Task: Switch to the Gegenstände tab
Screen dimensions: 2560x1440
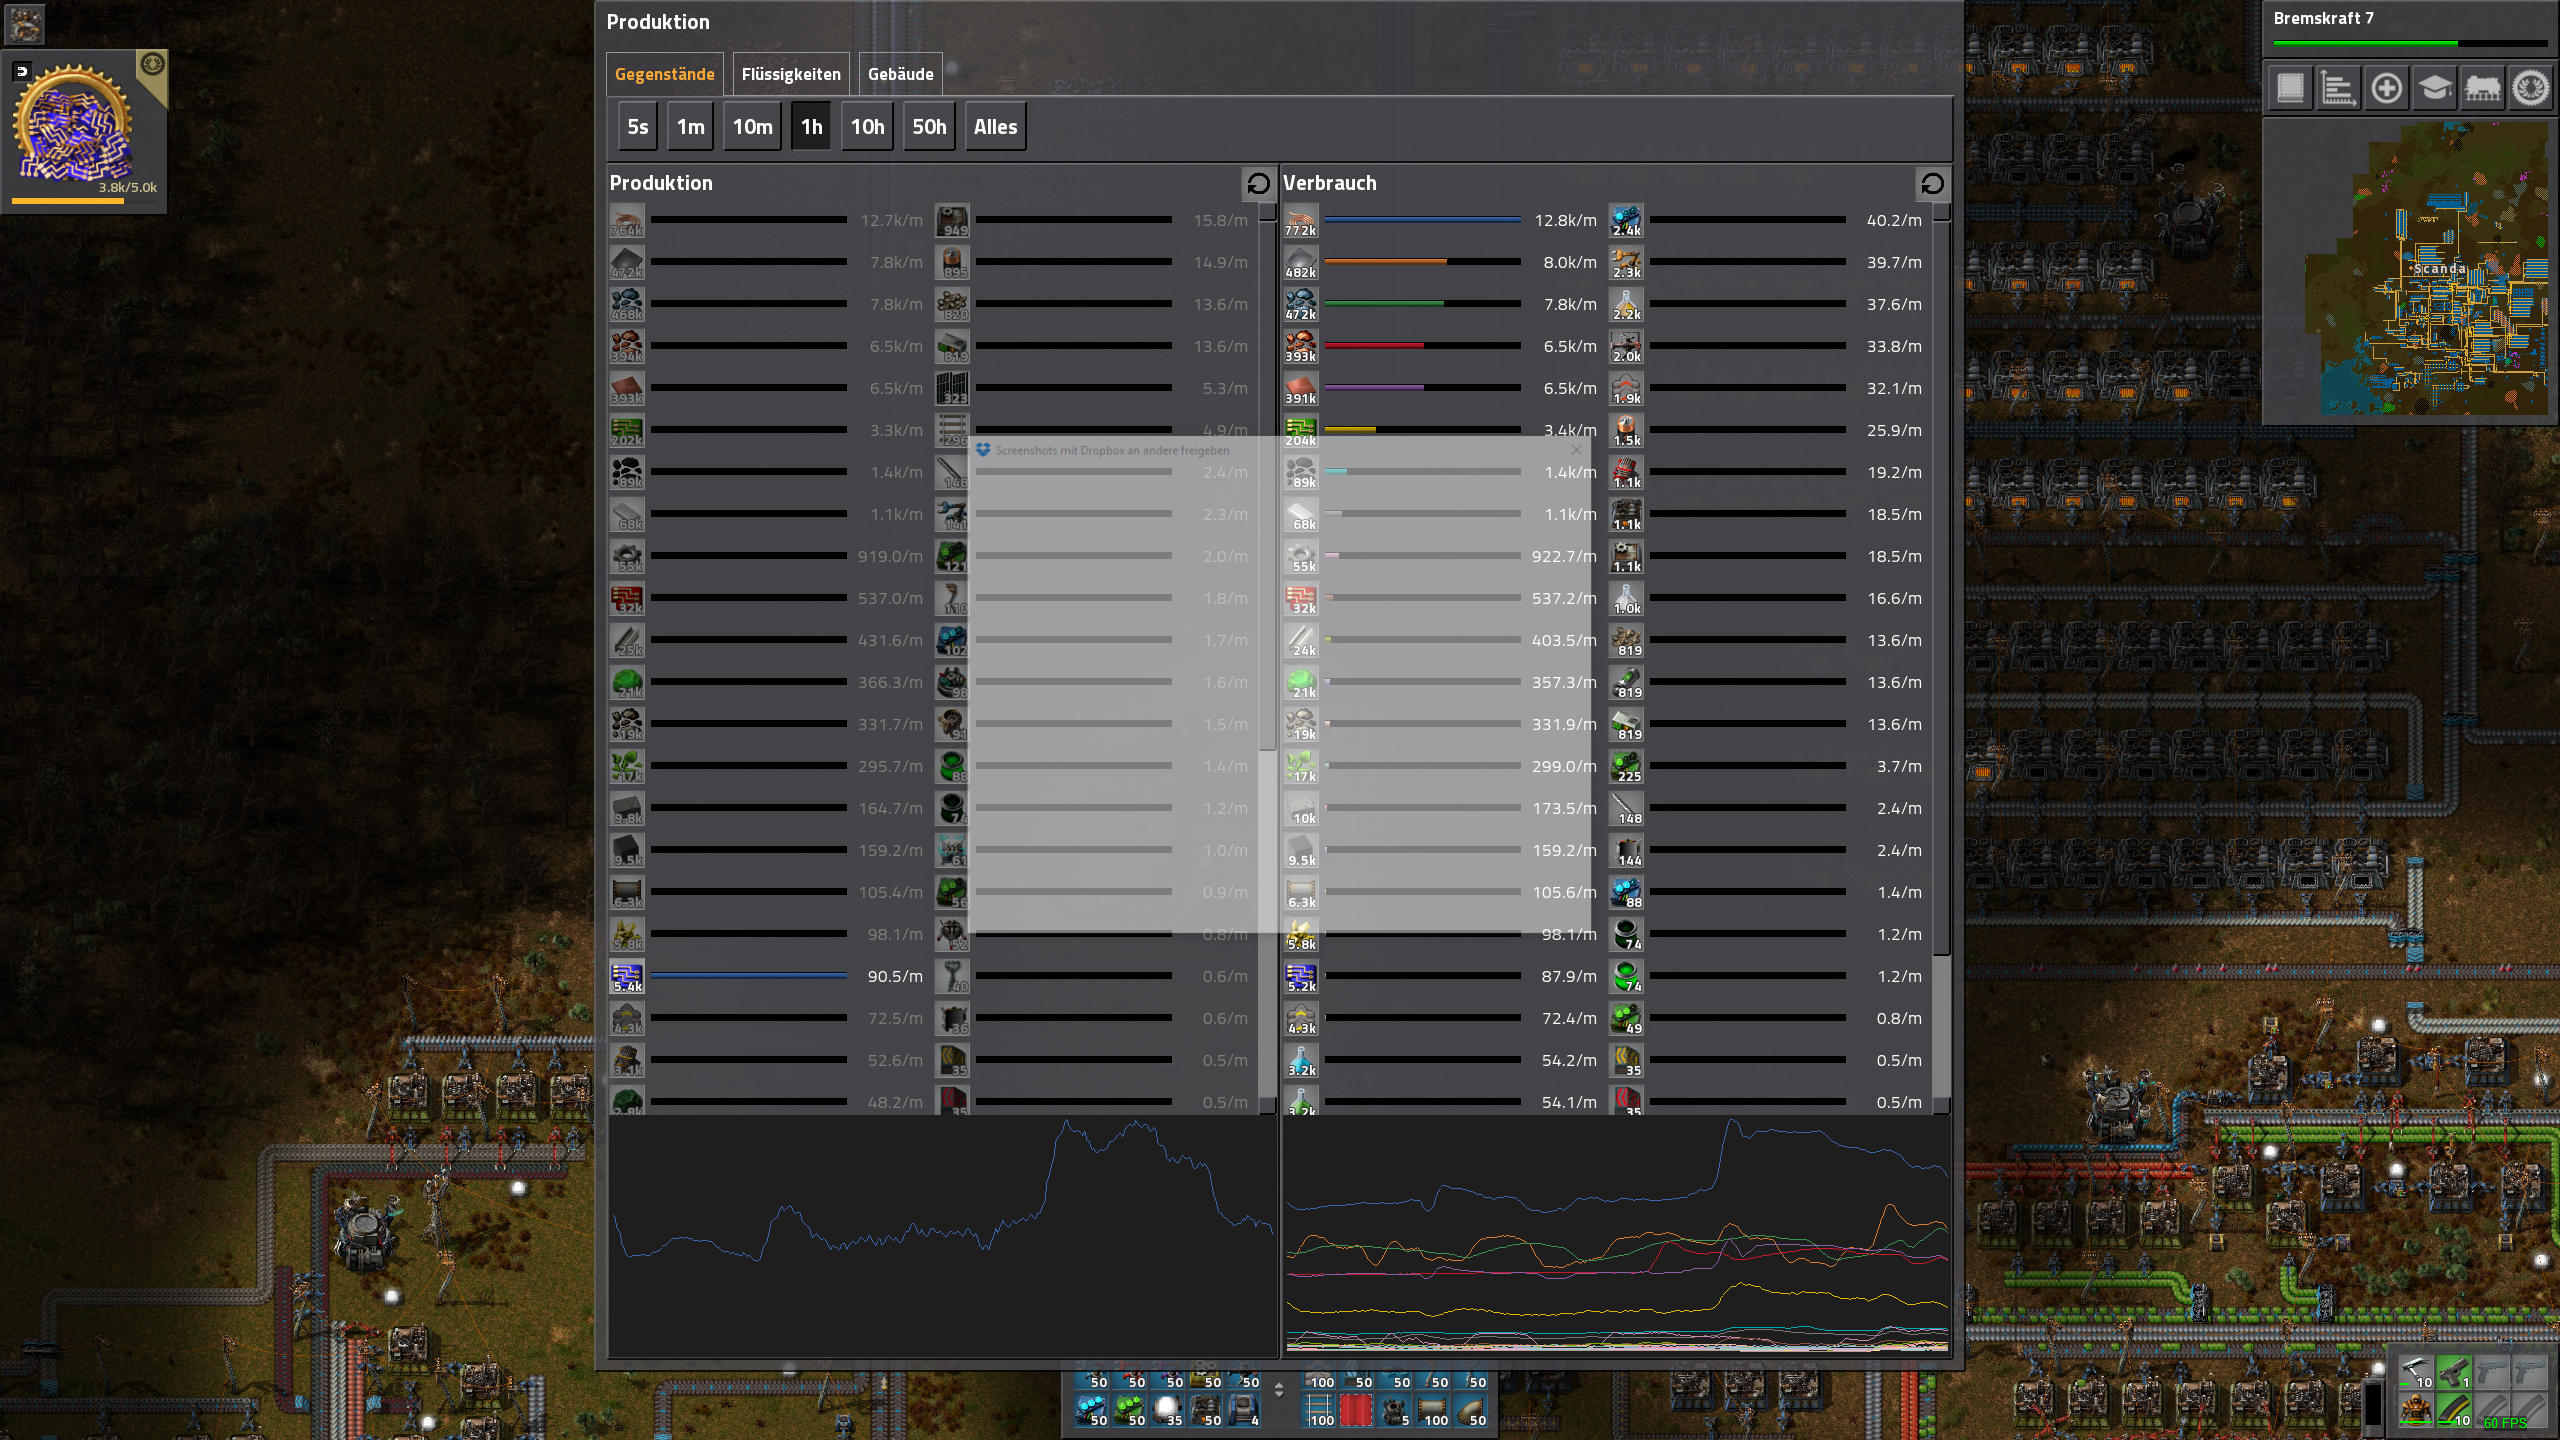Action: click(665, 74)
